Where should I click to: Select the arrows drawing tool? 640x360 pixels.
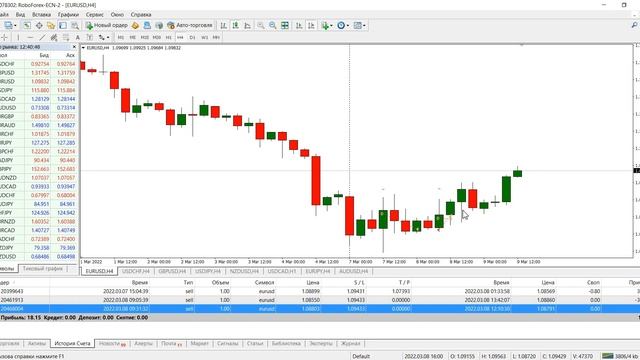(x=102, y=37)
